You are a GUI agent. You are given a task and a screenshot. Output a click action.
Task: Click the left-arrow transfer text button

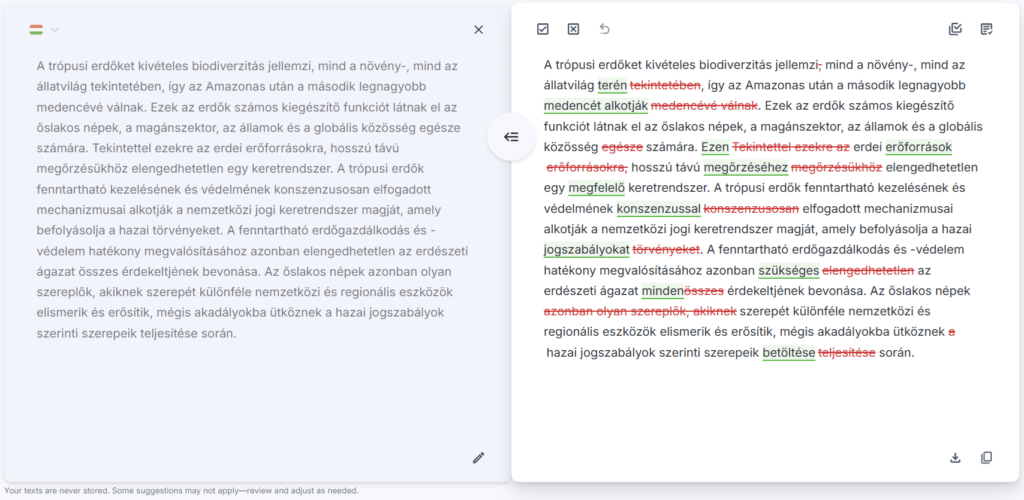pyautogui.click(x=511, y=137)
